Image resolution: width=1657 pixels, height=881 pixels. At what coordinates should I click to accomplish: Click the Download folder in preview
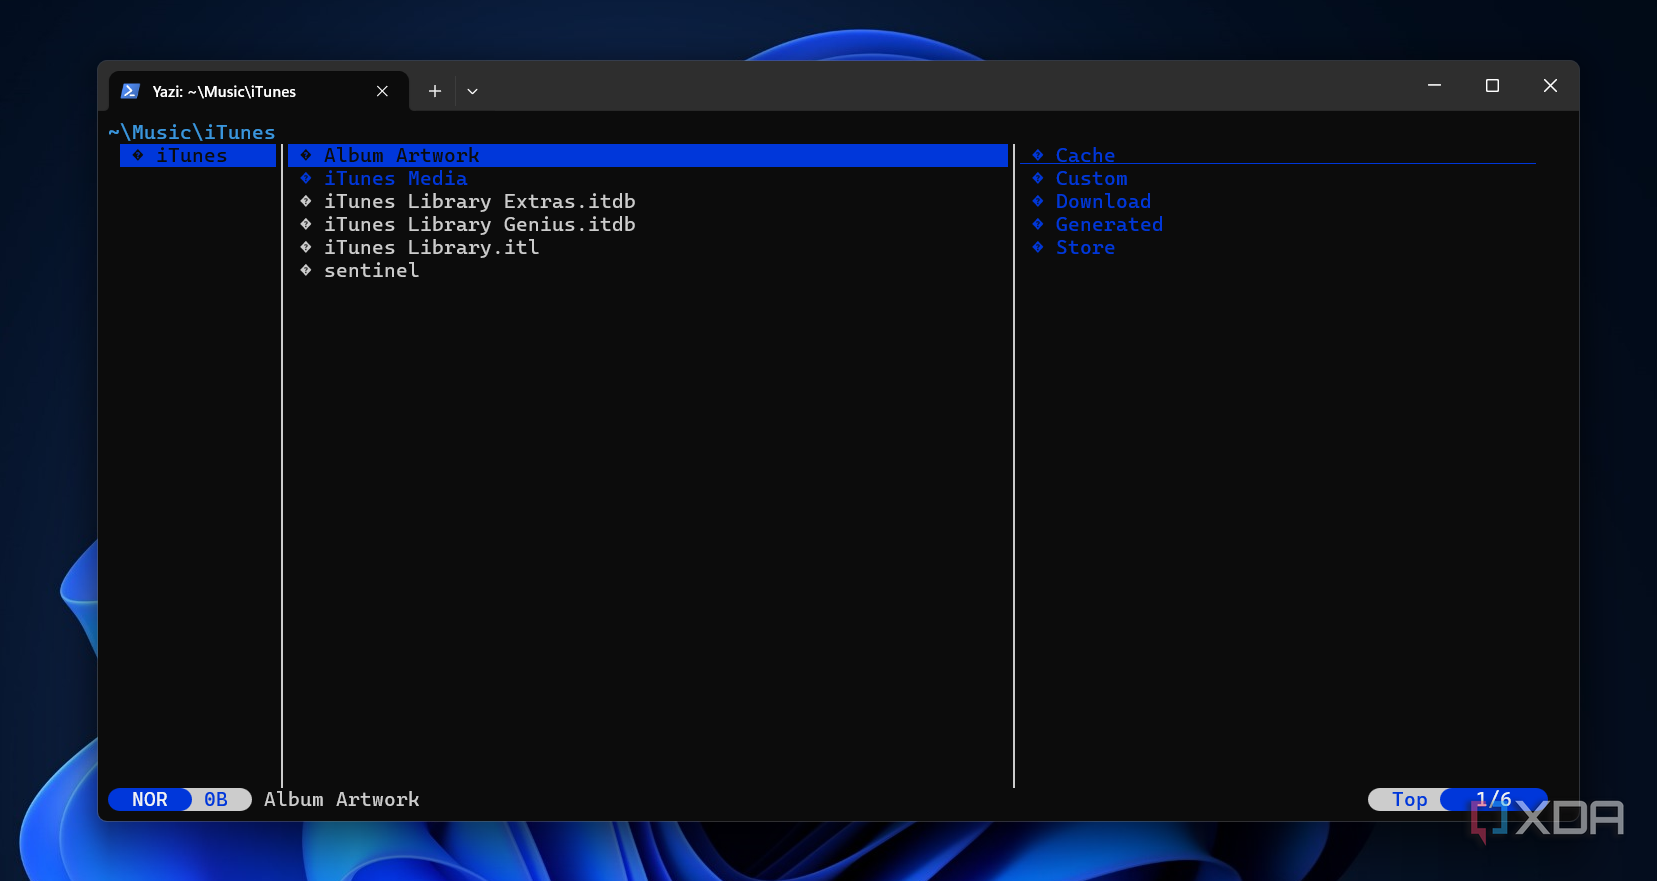point(1103,201)
